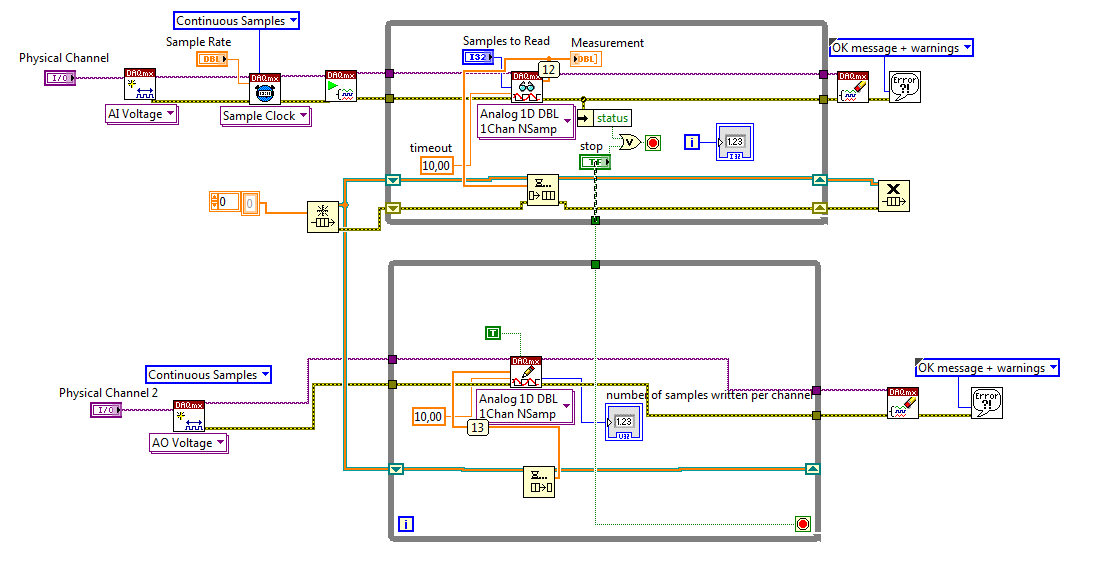Open the AO Voltage polymorphic selector

pyautogui.click(x=189, y=443)
